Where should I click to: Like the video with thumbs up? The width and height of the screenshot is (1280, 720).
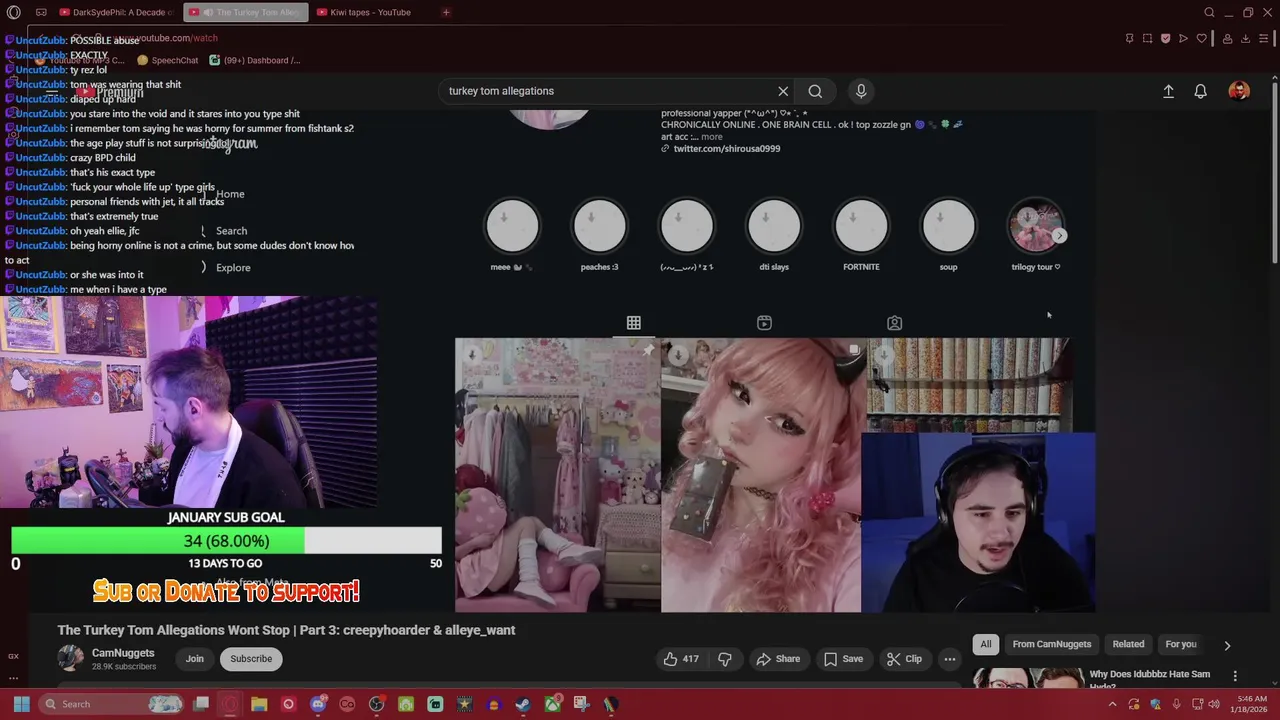point(680,659)
